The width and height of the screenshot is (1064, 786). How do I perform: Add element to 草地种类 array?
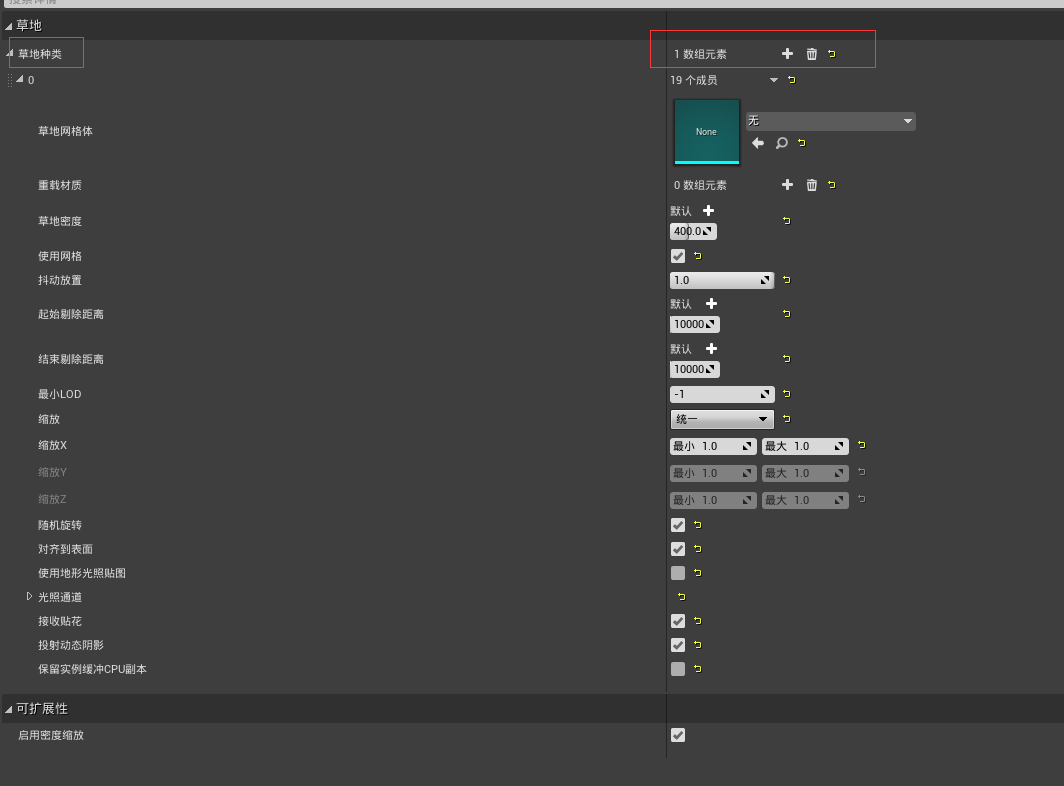click(787, 54)
